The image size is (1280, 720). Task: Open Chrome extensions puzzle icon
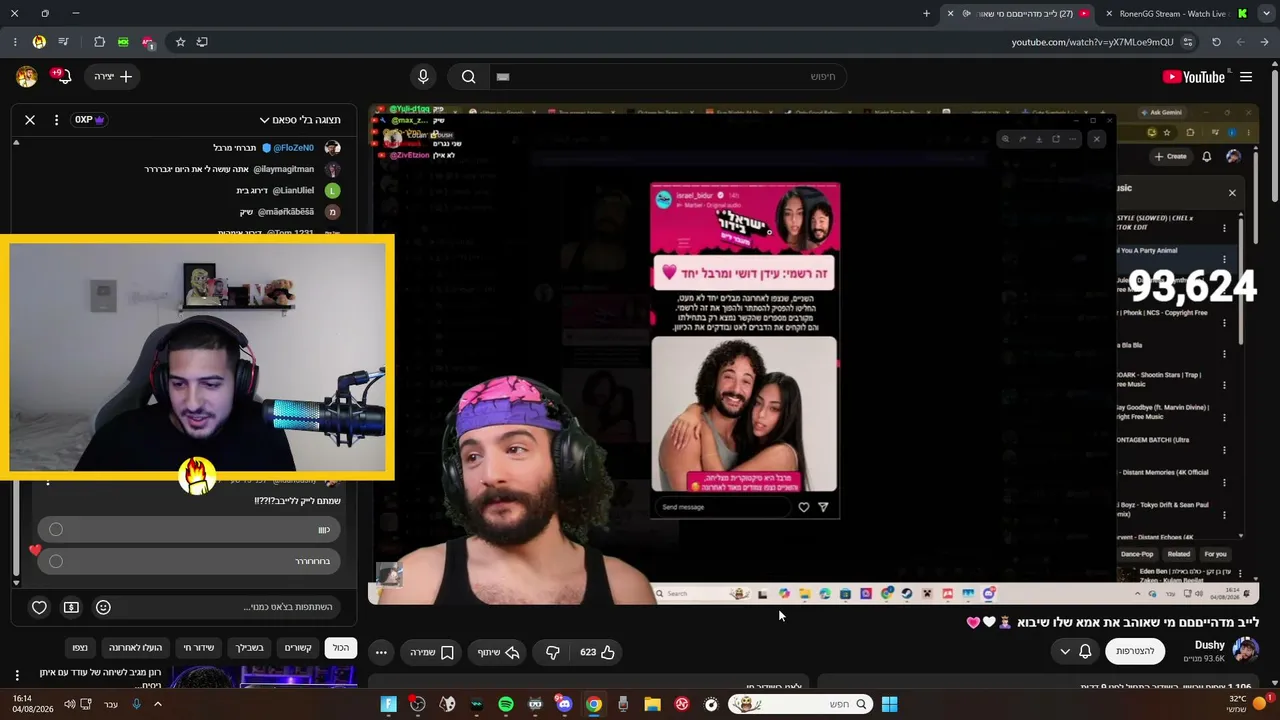[99, 42]
